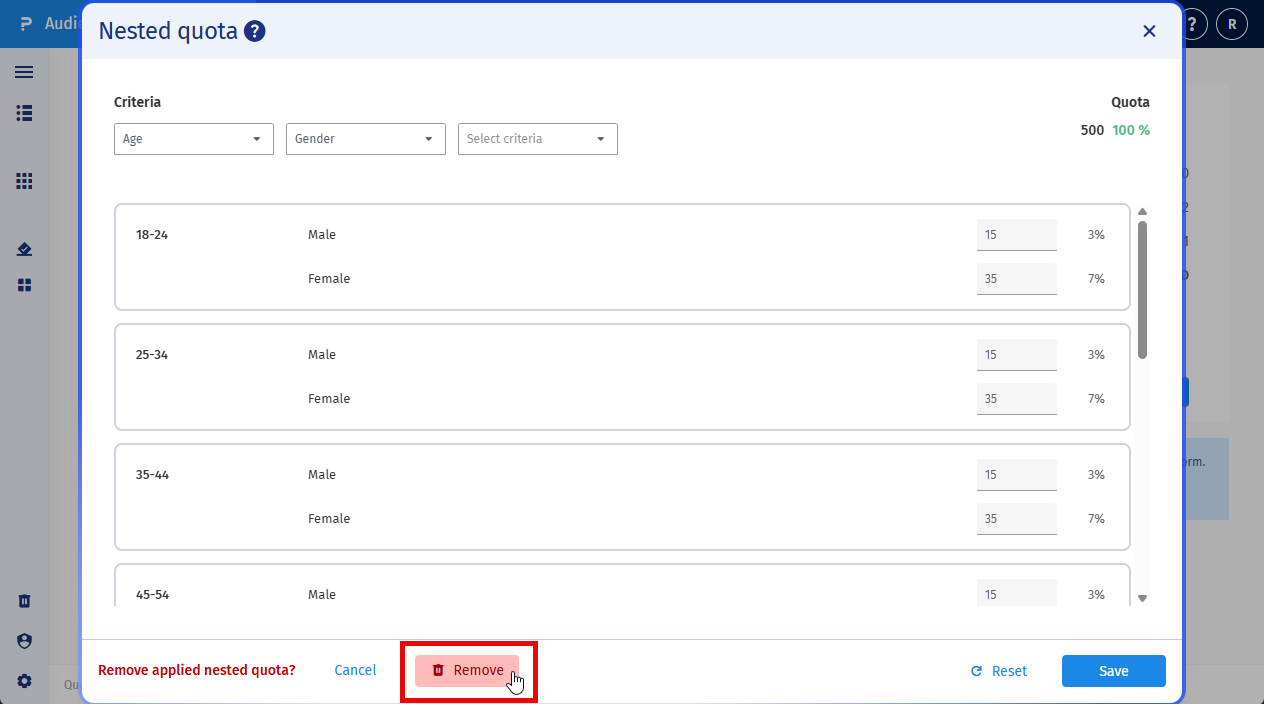This screenshot has height=704, width=1264.
Task: Reset the nested quota values
Action: point(998,670)
